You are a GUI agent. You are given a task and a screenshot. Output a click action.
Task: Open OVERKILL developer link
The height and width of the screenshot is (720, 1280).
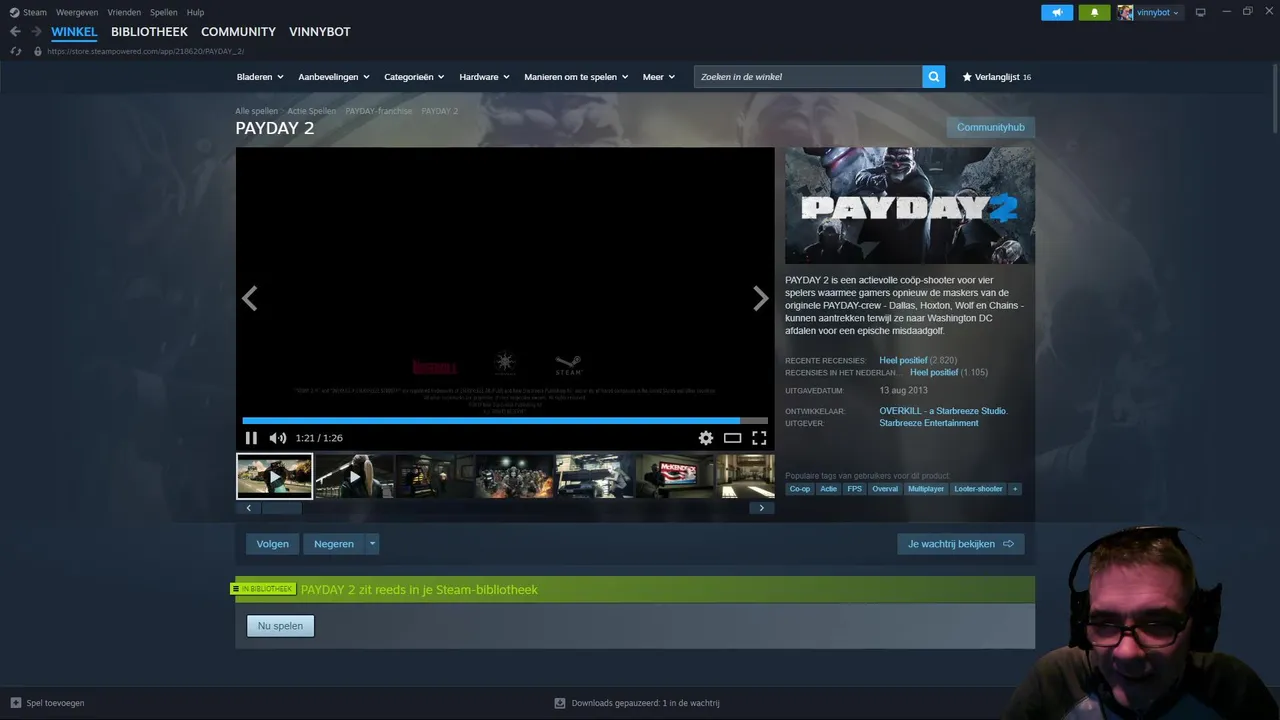click(x=943, y=411)
